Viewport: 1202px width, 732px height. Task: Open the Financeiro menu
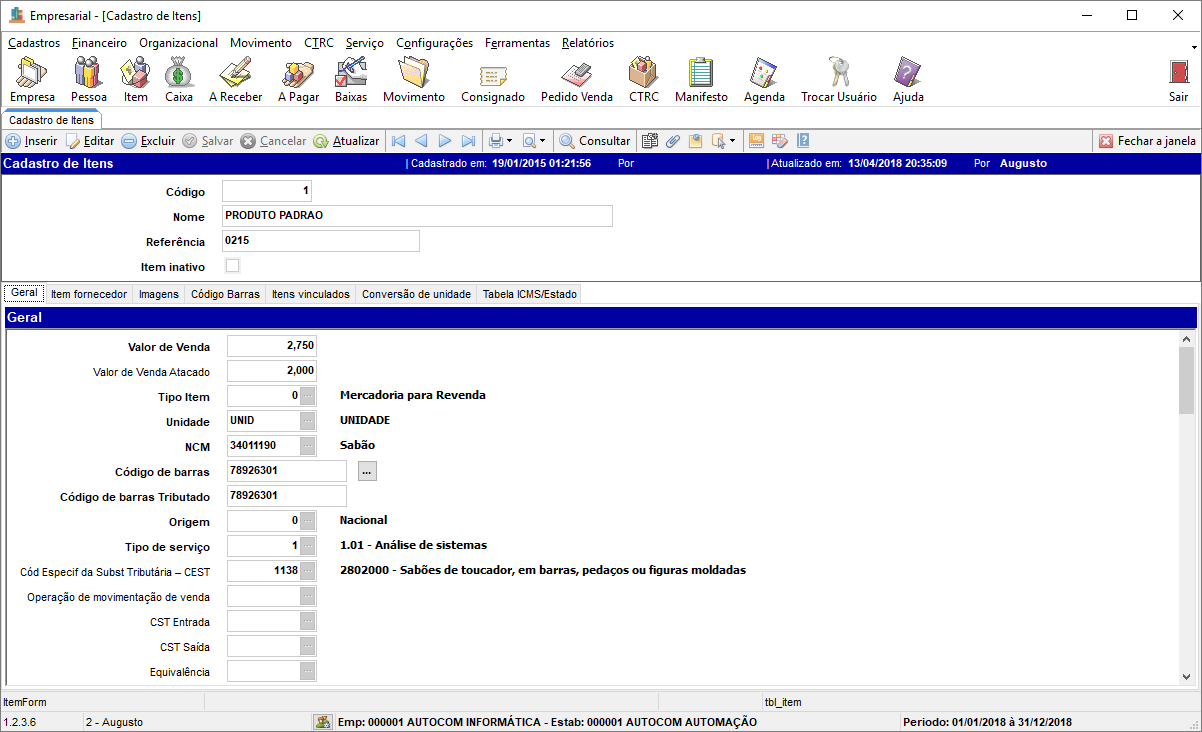click(x=99, y=43)
